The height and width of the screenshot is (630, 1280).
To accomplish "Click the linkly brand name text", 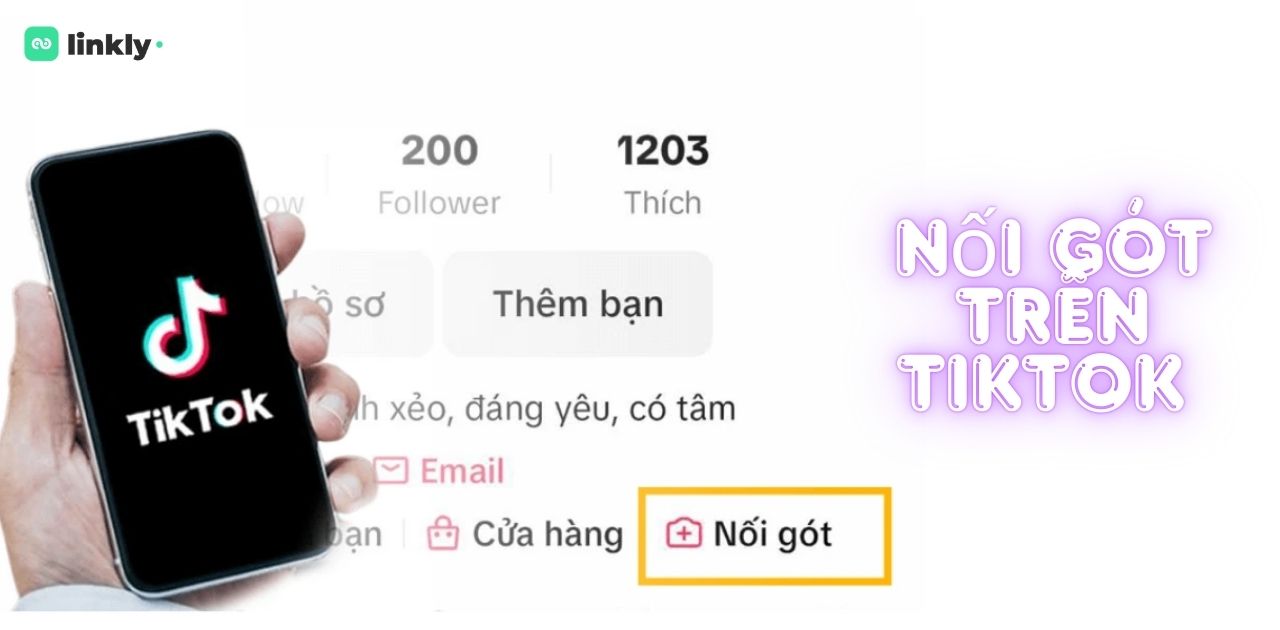I will pyautogui.click(x=109, y=45).
